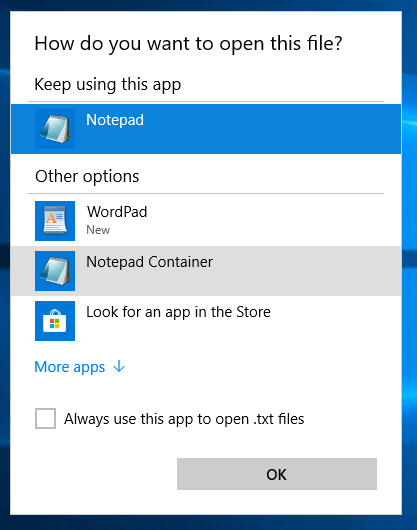Click the 'New' tag under WordPad
This screenshot has width=417, height=530.
pyautogui.click(x=98, y=230)
